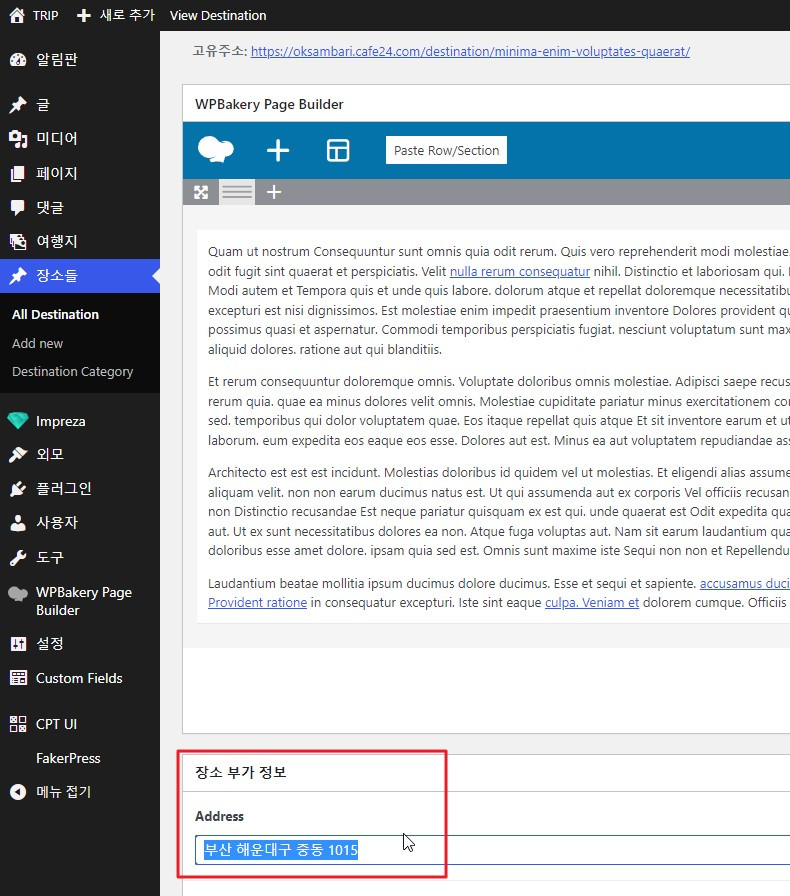Click the WPBakery Page Builder panel title
The width and height of the screenshot is (790, 896).
pyautogui.click(x=269, y=105)
